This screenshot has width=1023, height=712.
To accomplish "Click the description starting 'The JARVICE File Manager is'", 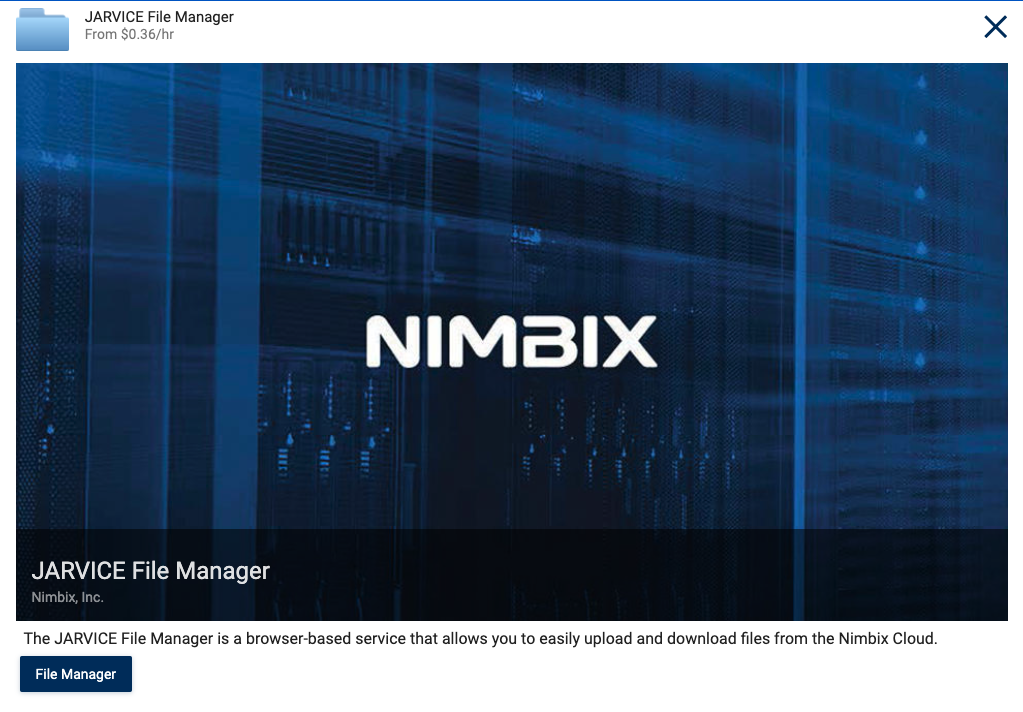I will 480,638.
